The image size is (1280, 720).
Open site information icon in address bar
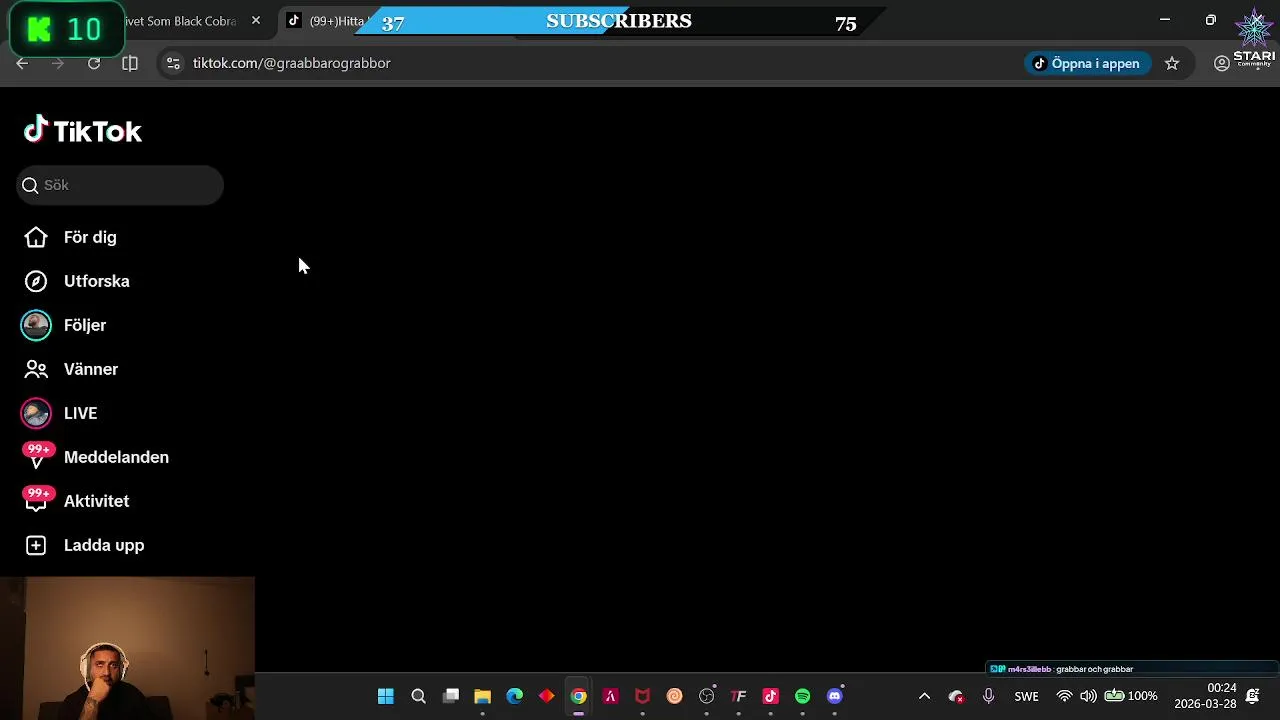click(173, 63)
